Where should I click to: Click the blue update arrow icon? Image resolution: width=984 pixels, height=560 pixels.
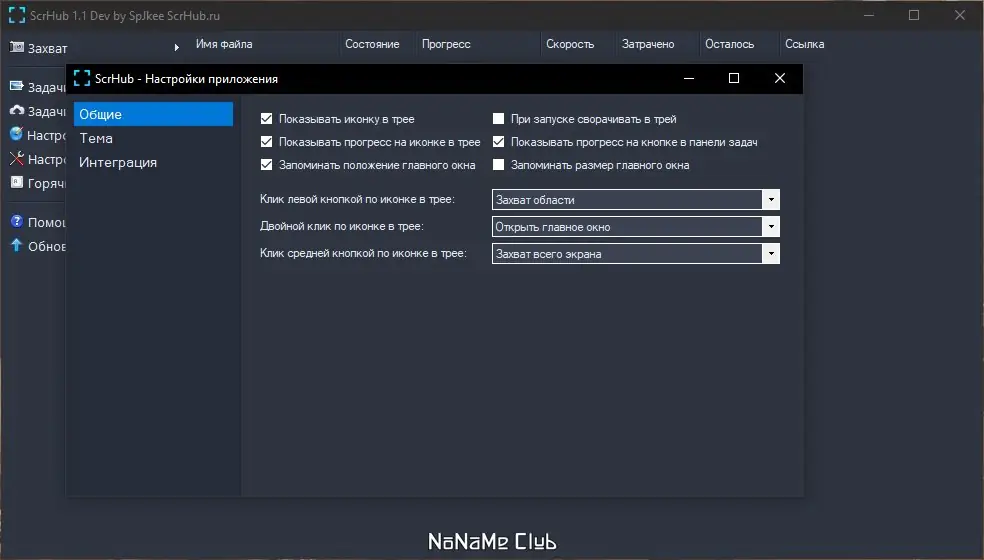[x=17, y=245]
